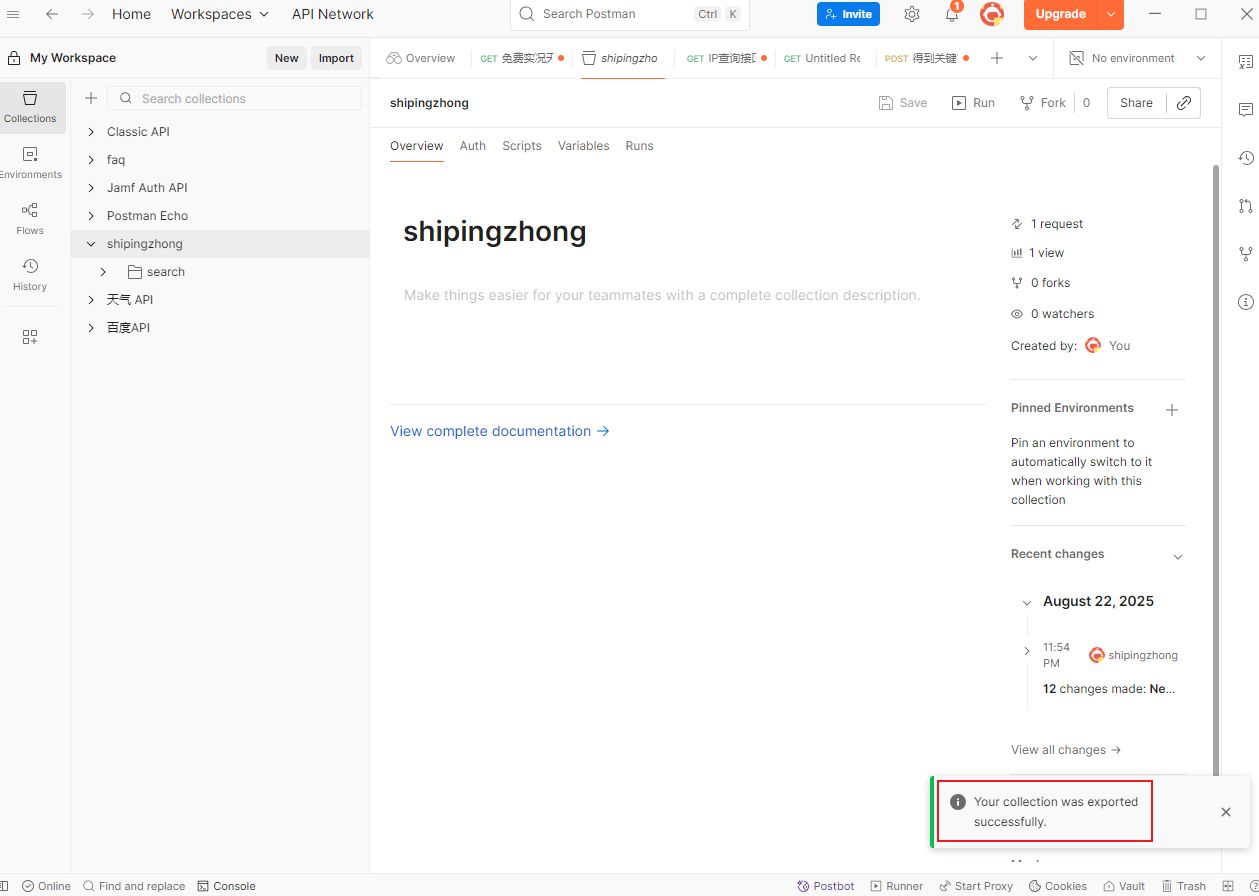Open Postbot in the status bar
This screenshot has width=1259, height=896.
pyautogui.click(x=826, y=886)
